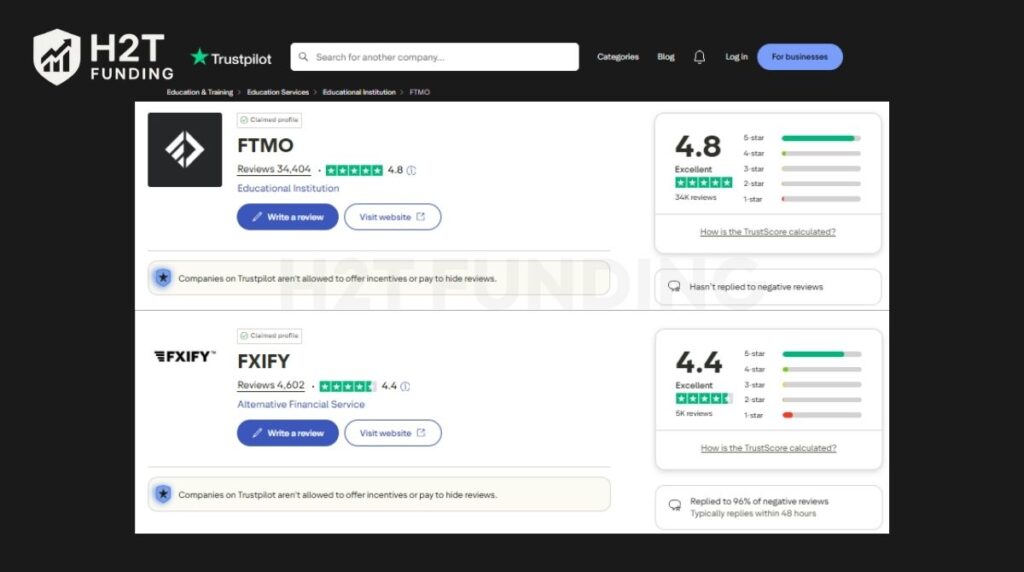Click the FXIFY heading text

pos(263,361)
